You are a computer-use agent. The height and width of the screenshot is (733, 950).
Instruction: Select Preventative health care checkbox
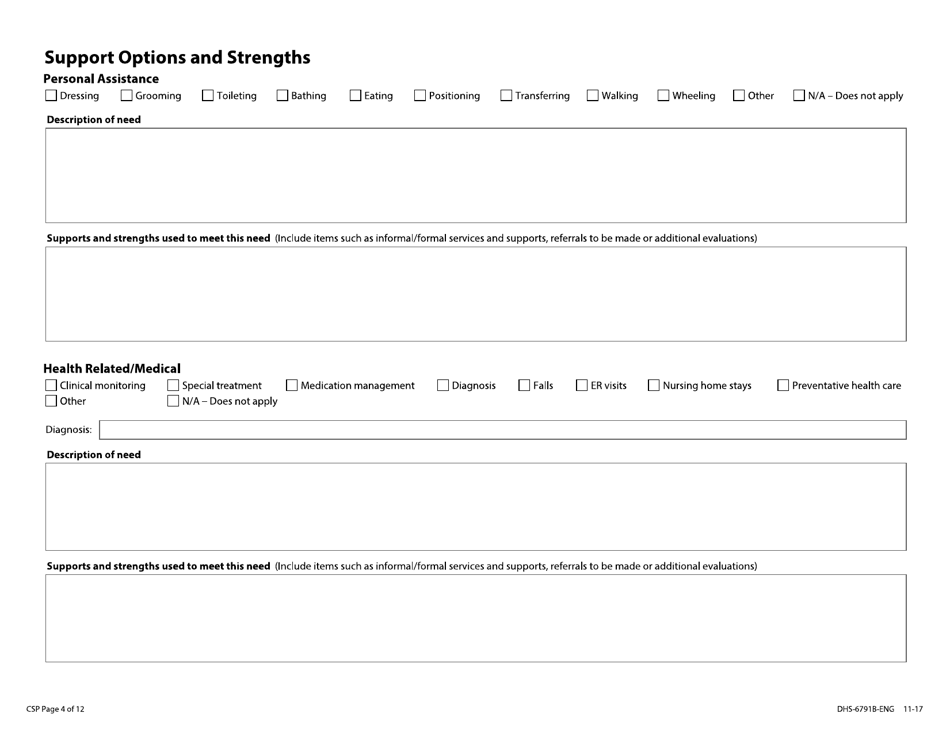tap(783, 384)
